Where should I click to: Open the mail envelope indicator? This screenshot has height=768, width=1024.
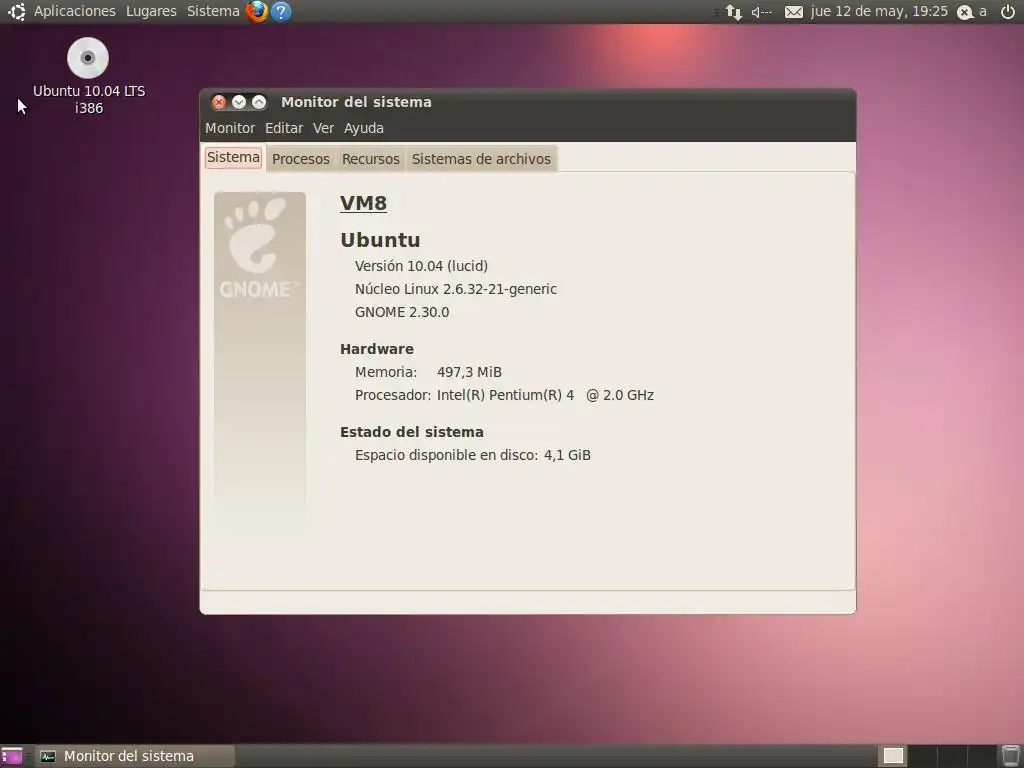[x=793, y=12]
